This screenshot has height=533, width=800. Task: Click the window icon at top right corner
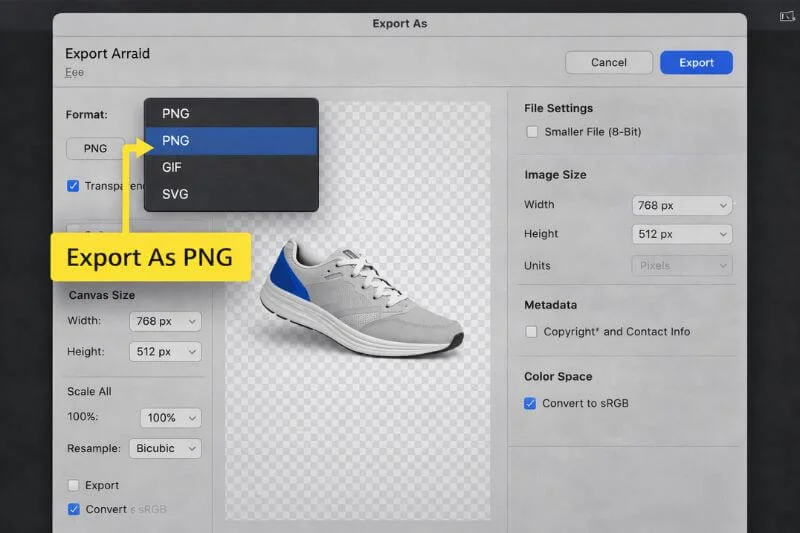[x=787, y=16]
